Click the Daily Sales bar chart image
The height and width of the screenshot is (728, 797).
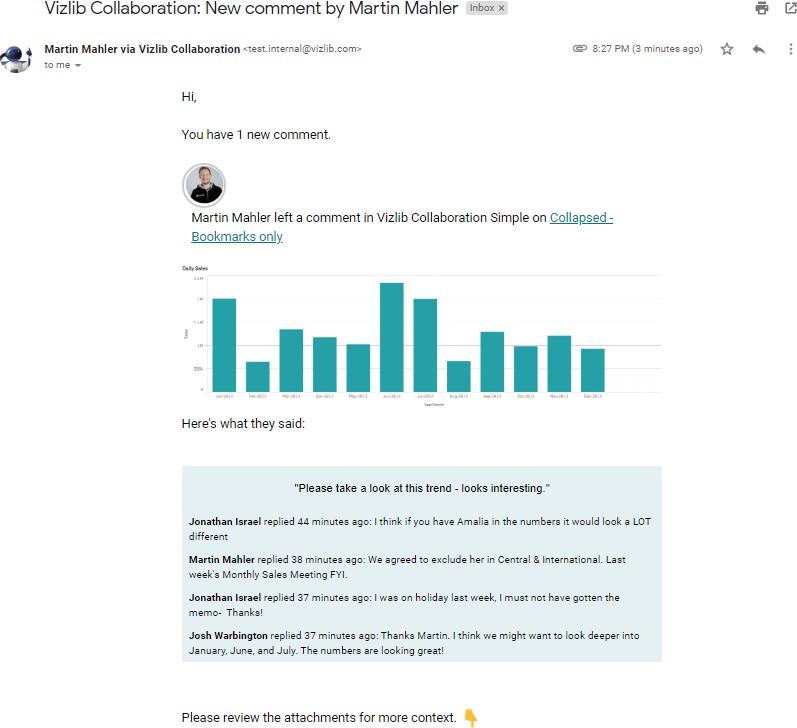(x=422, y=336)
